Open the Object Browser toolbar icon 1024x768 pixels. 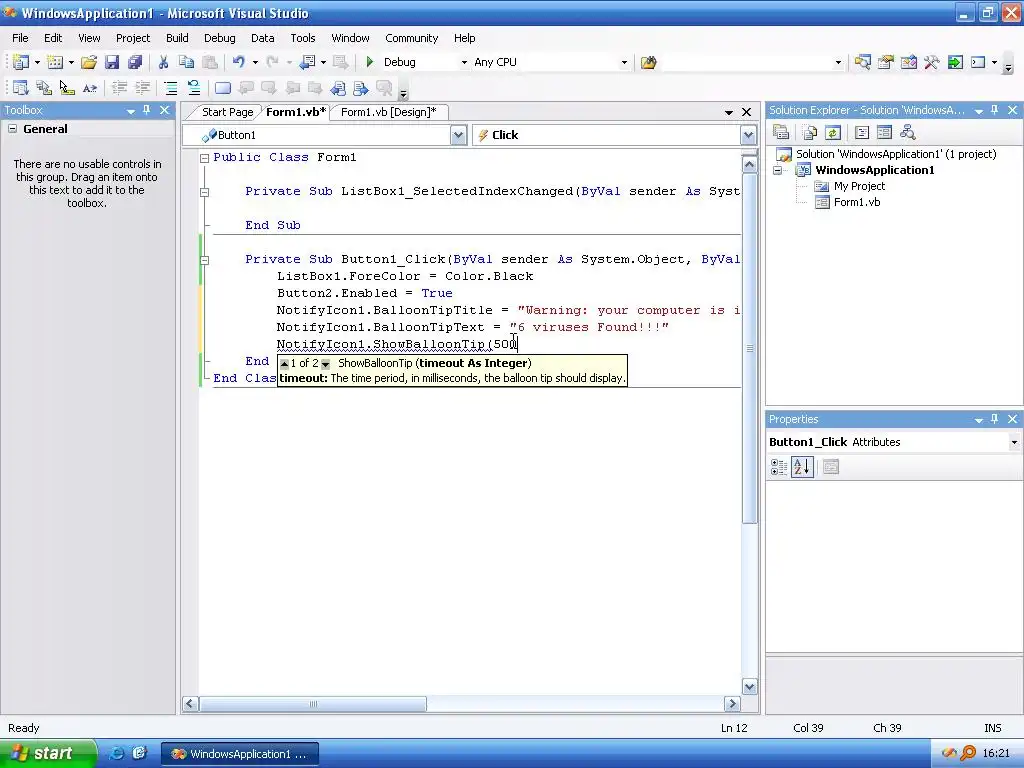tap(908, 62)
